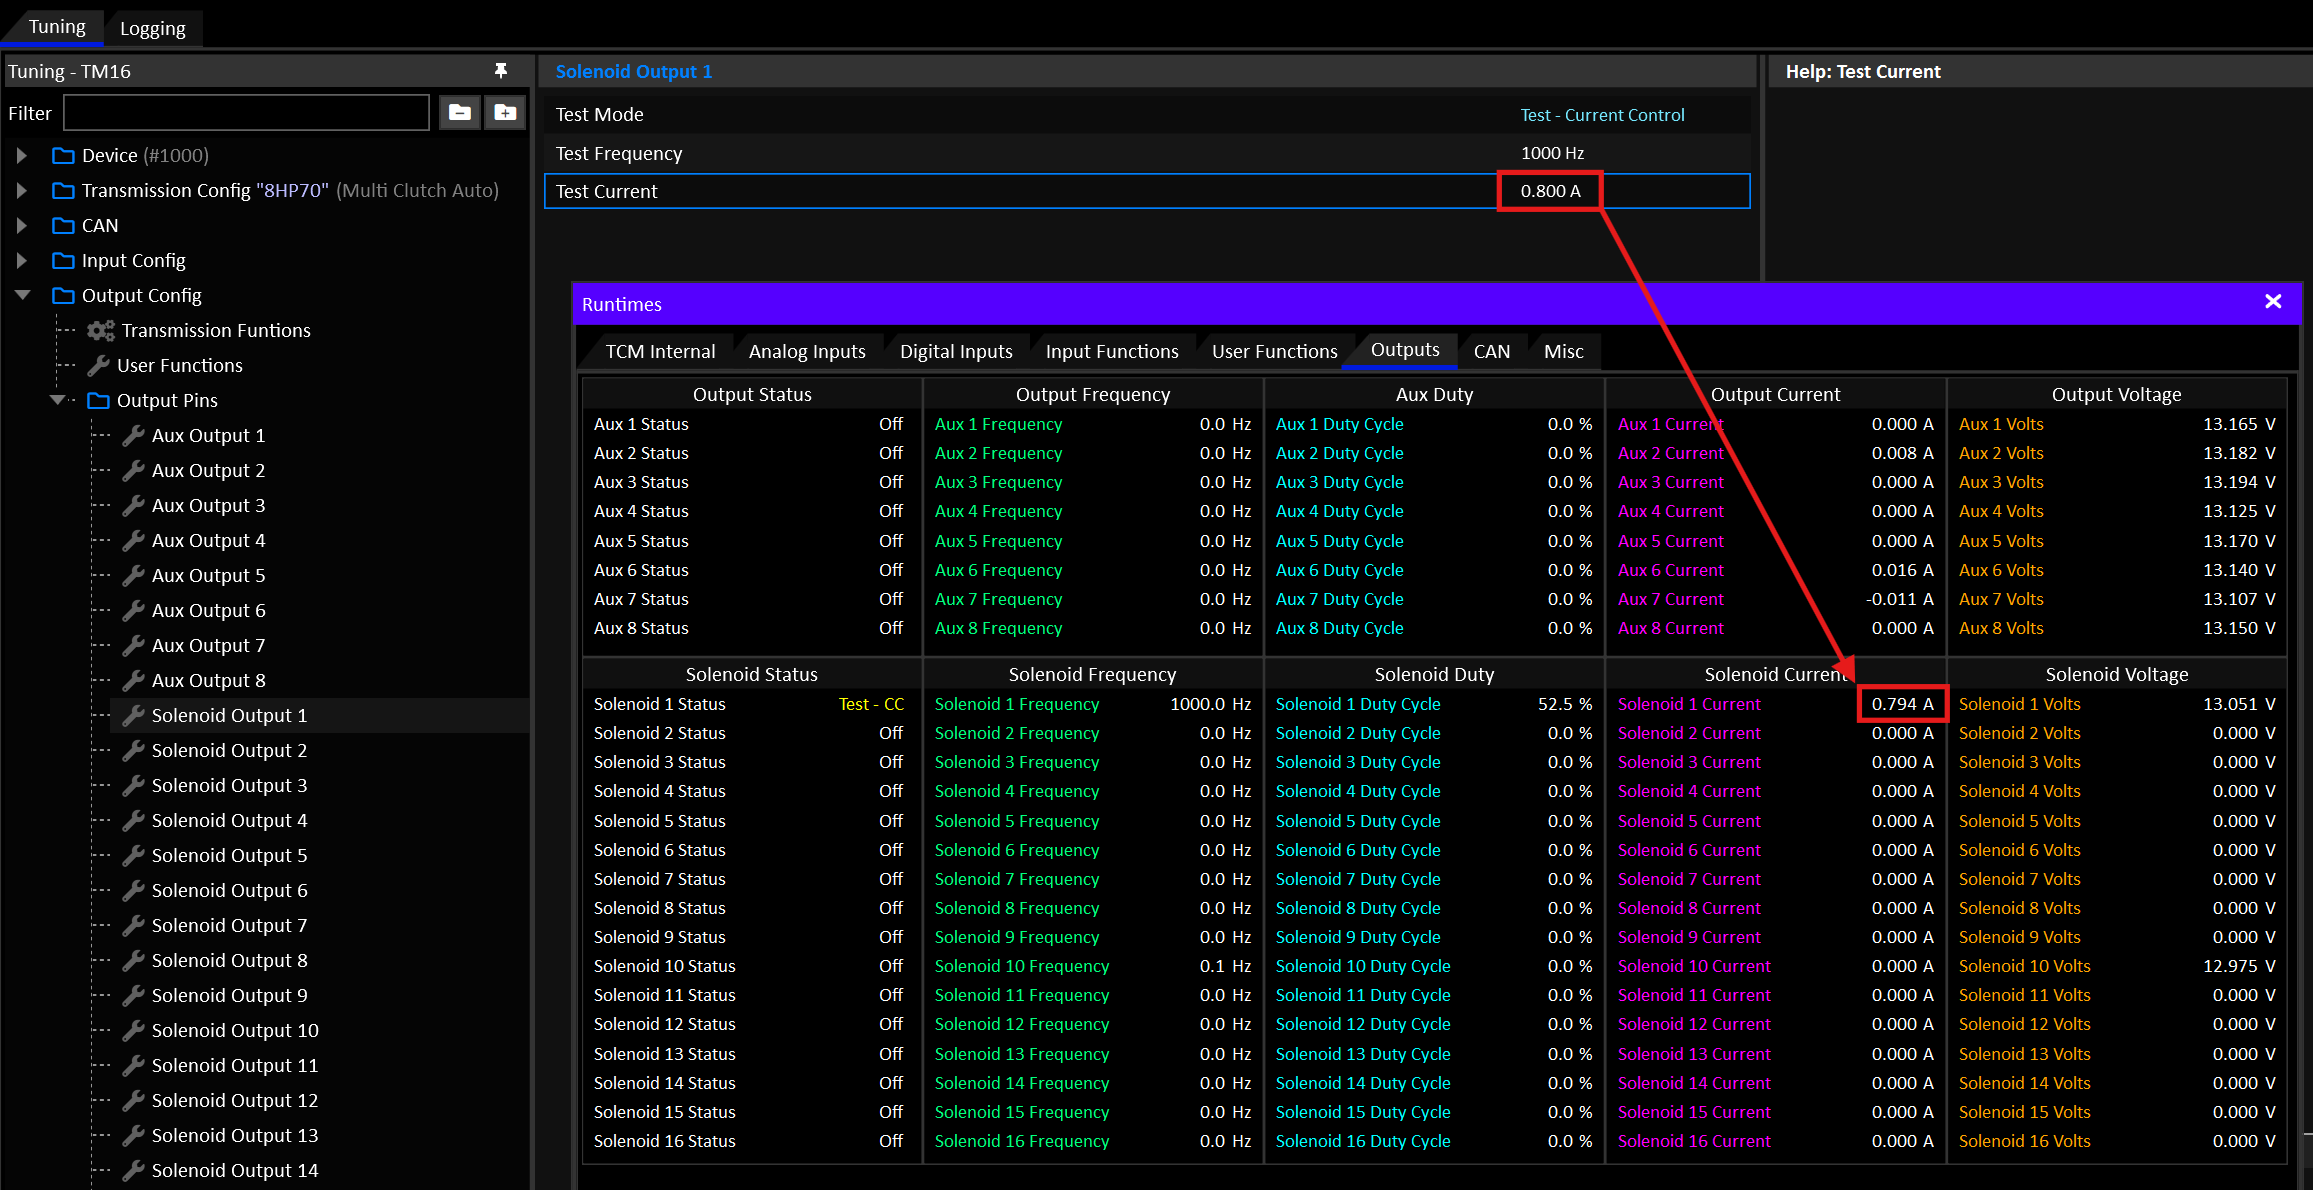The height and width of the screenshot is (1190, 2313).
Task: Click wrench icon next to Solenoid Output 4
Action: click(133, 820)
